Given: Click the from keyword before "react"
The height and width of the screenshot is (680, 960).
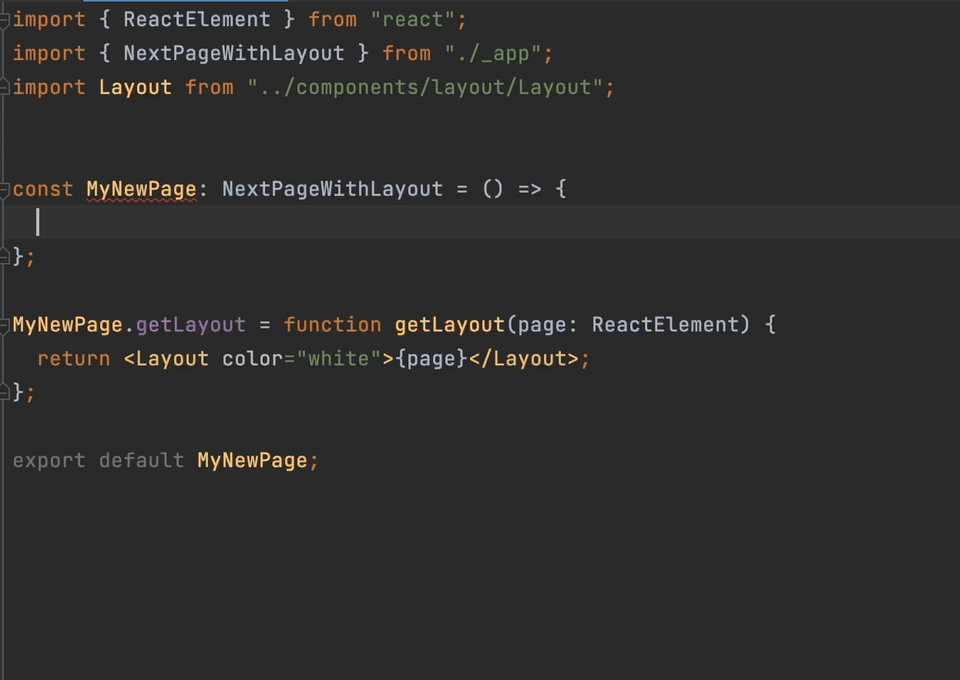Looking at the screenshot, I should pos(332,20).
